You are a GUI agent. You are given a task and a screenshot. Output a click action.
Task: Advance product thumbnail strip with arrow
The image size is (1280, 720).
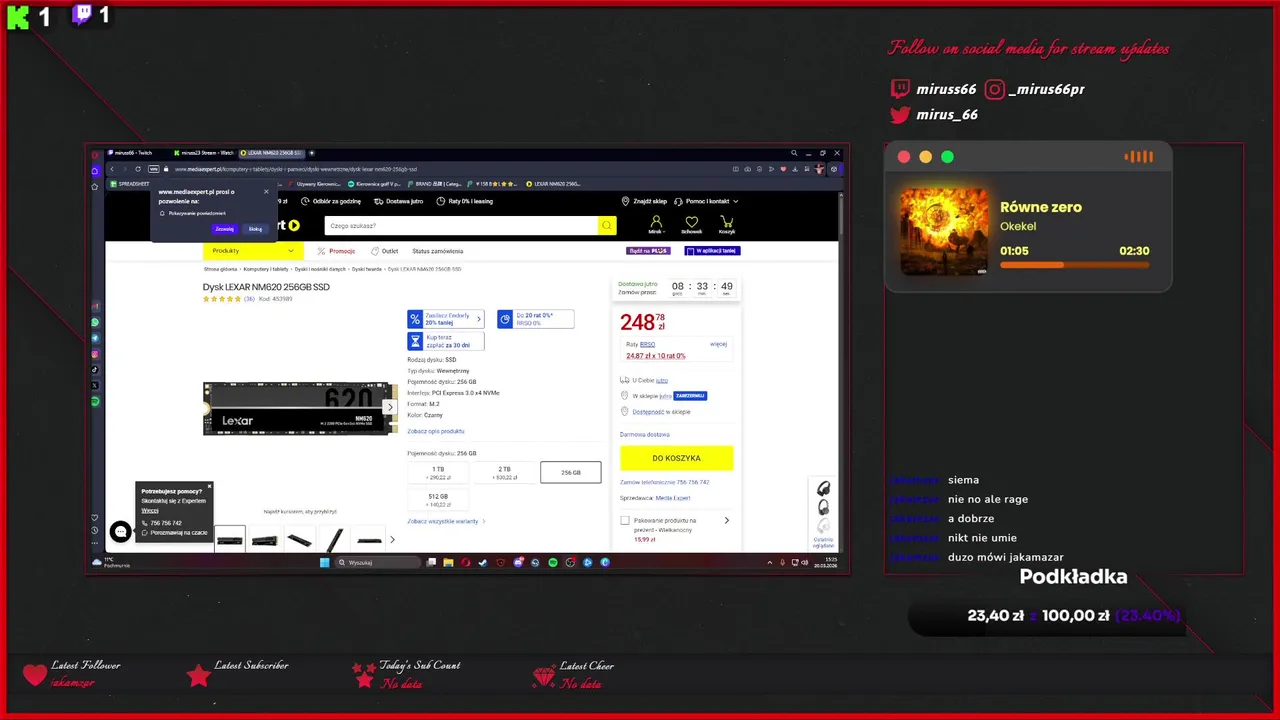click(x=392, y=540)
